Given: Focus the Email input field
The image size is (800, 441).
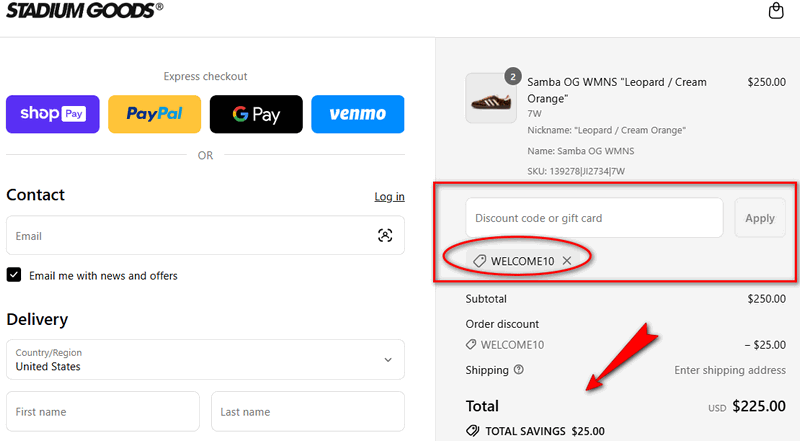Looking at the screenshot, I should [x=190, y=236].
